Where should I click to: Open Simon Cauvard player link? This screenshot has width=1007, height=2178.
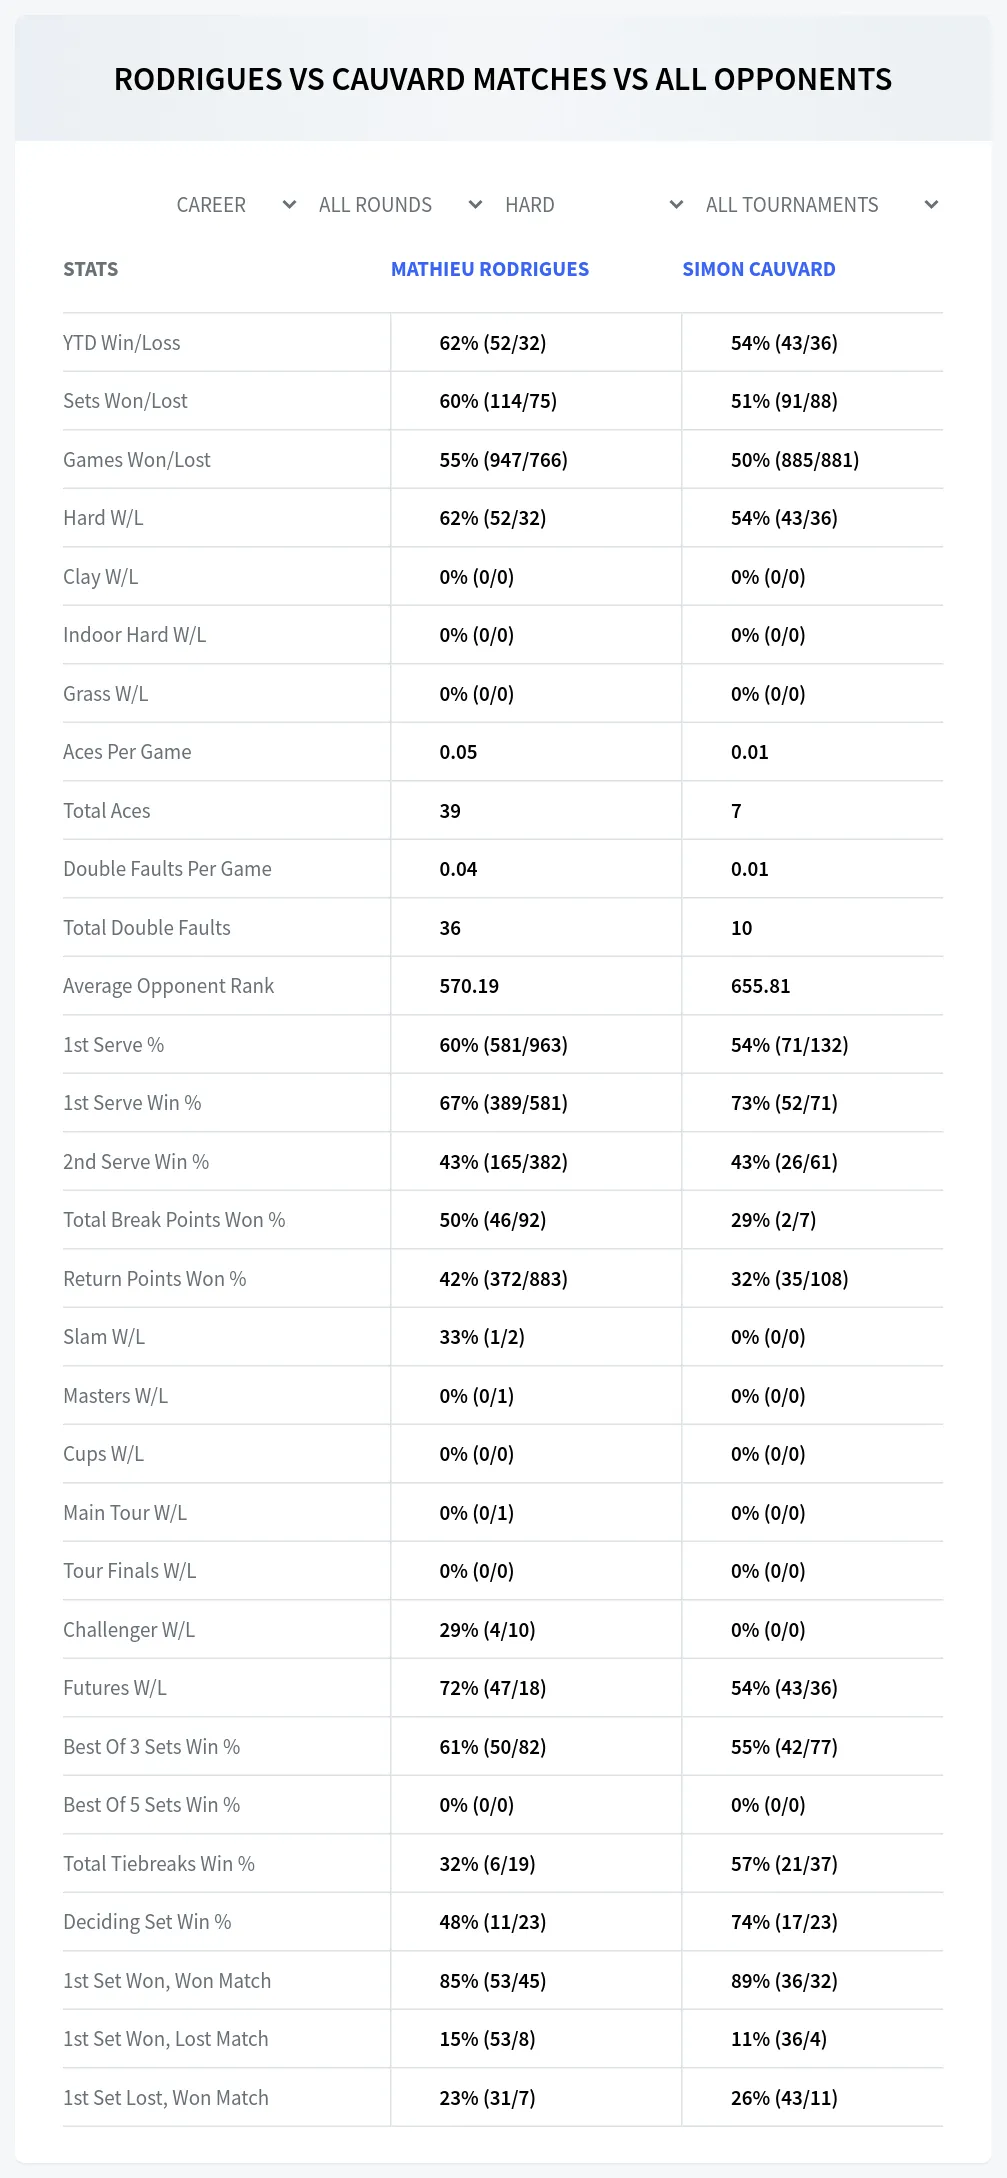pos(759,269)
